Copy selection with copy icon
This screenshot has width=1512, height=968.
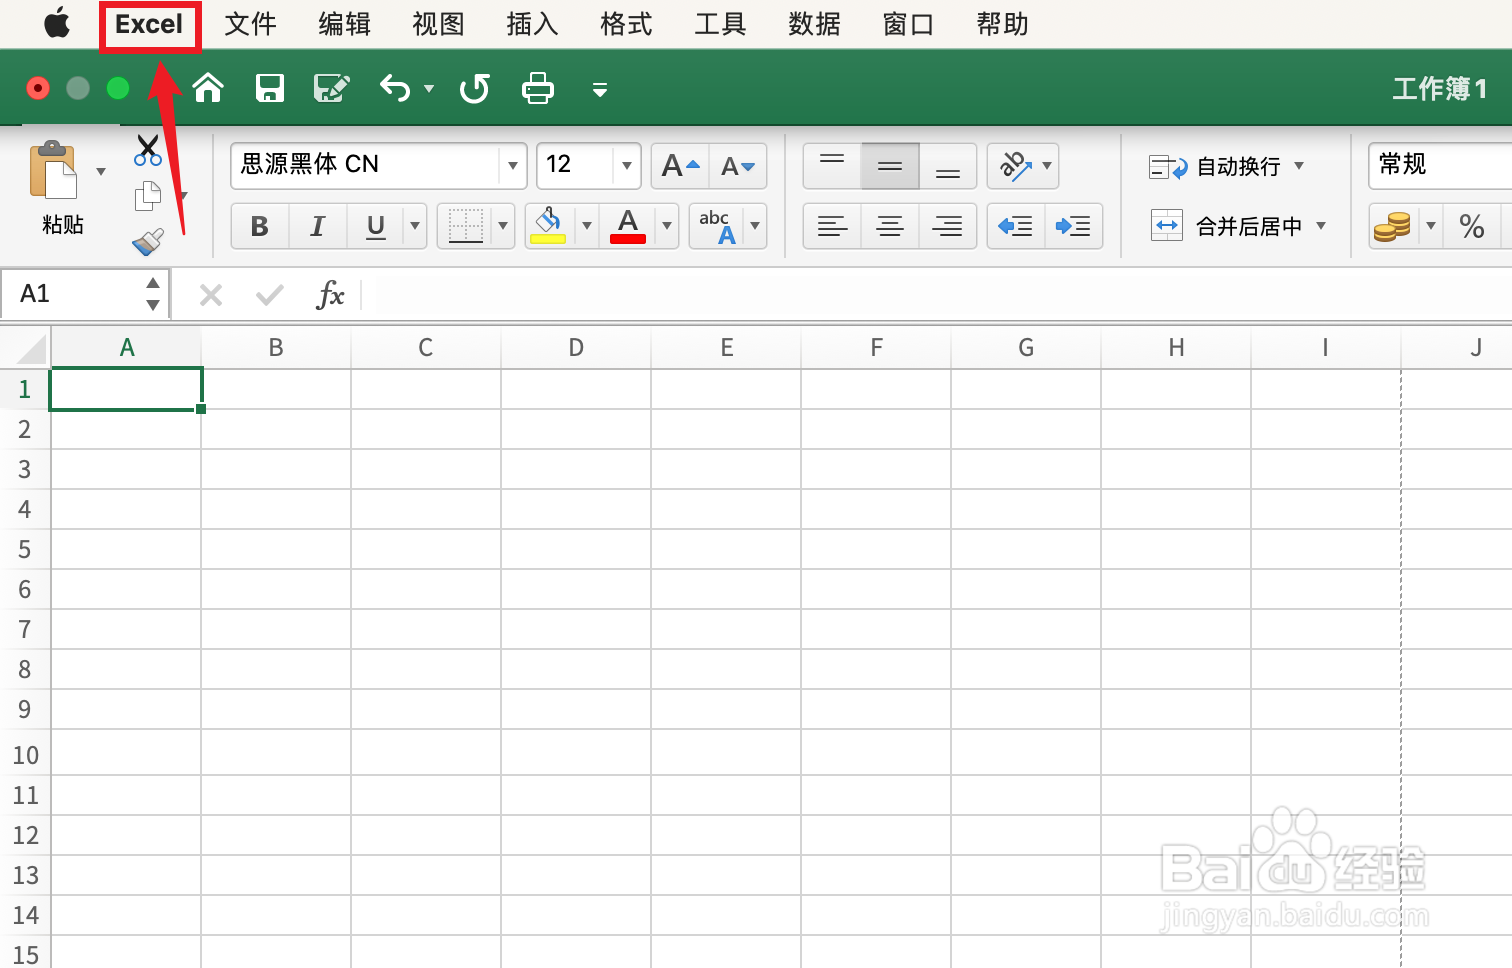tap(148, 196)
